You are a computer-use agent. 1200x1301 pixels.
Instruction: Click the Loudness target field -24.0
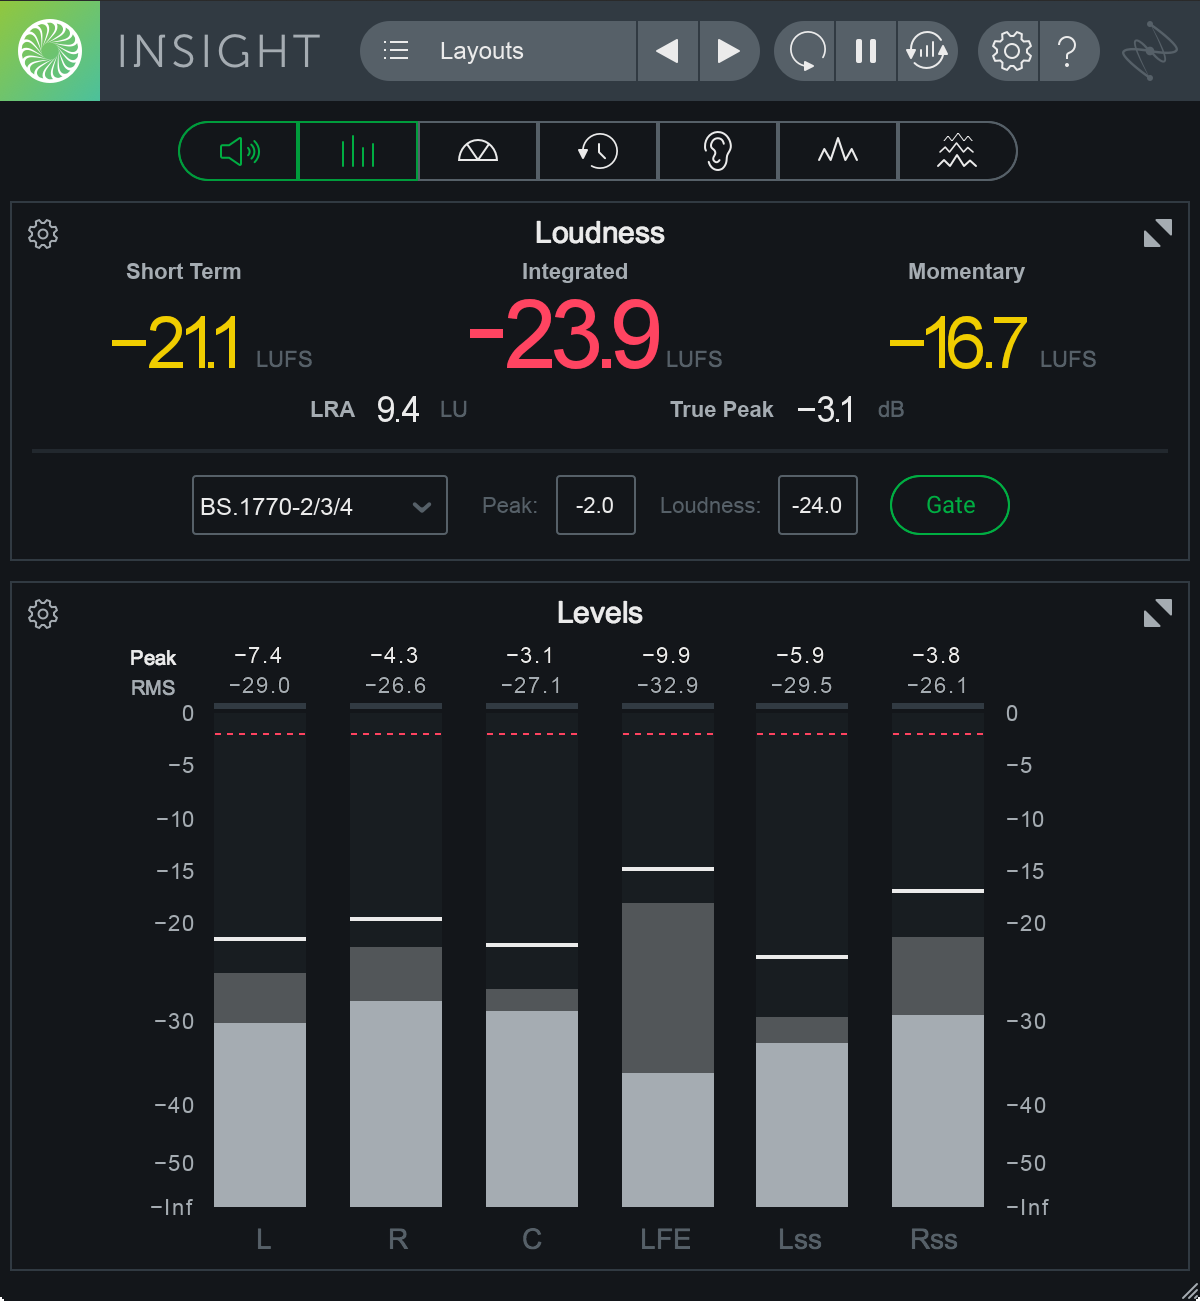coord(818,506)
